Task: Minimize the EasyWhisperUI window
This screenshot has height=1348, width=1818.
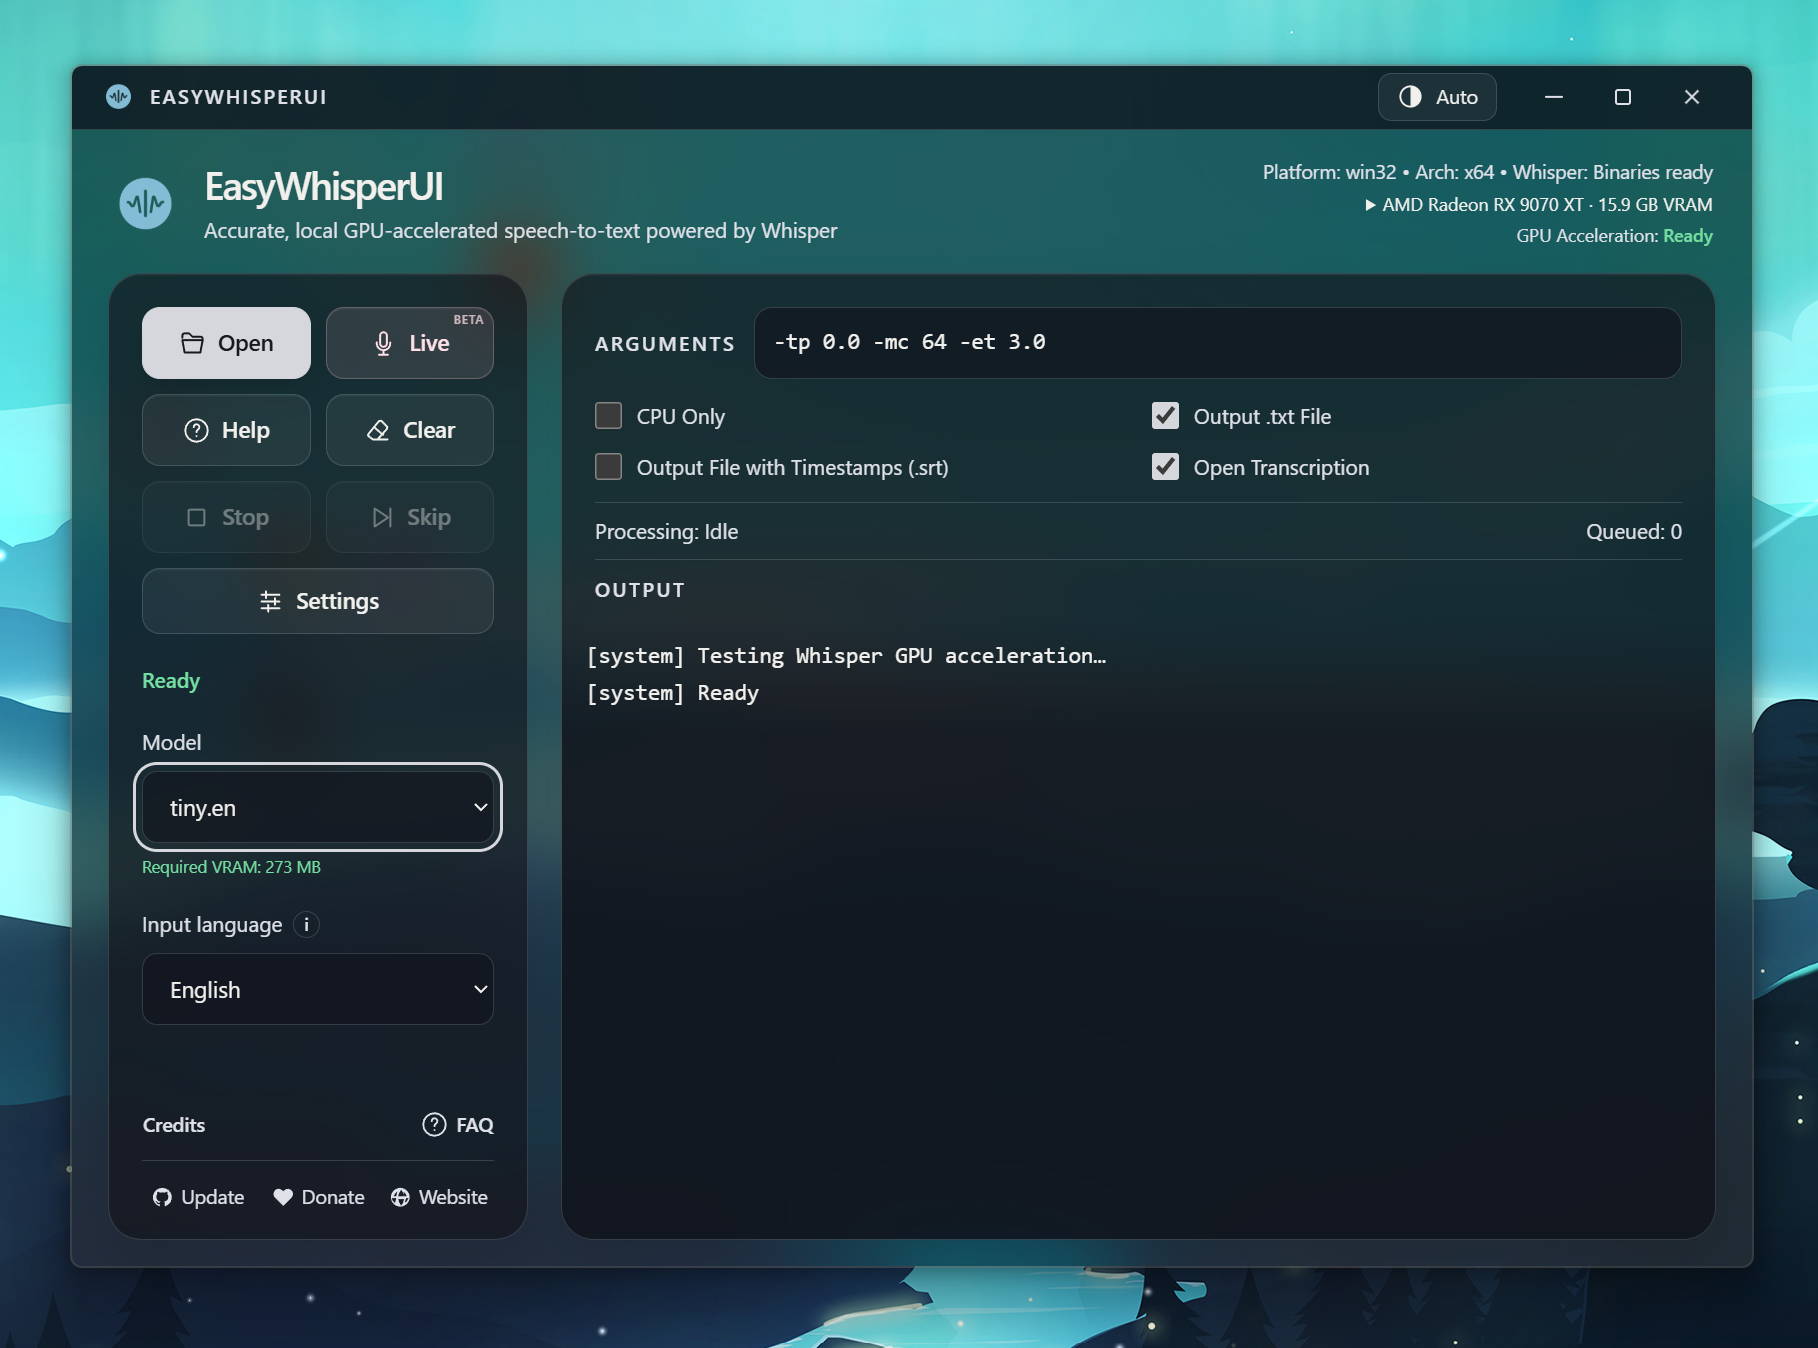Action: (1553, 97)
